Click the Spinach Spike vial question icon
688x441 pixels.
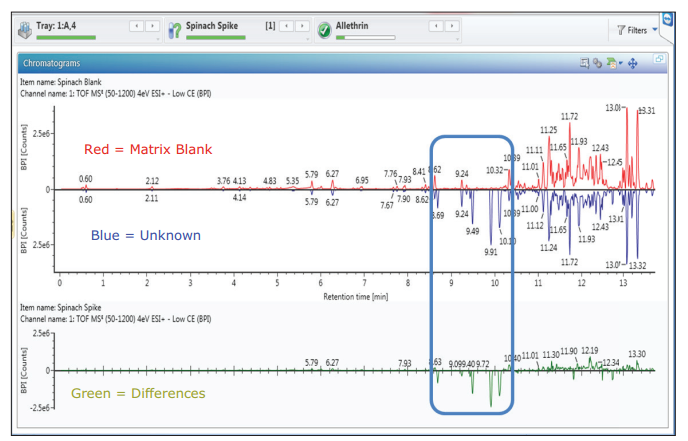click(175, 31)
